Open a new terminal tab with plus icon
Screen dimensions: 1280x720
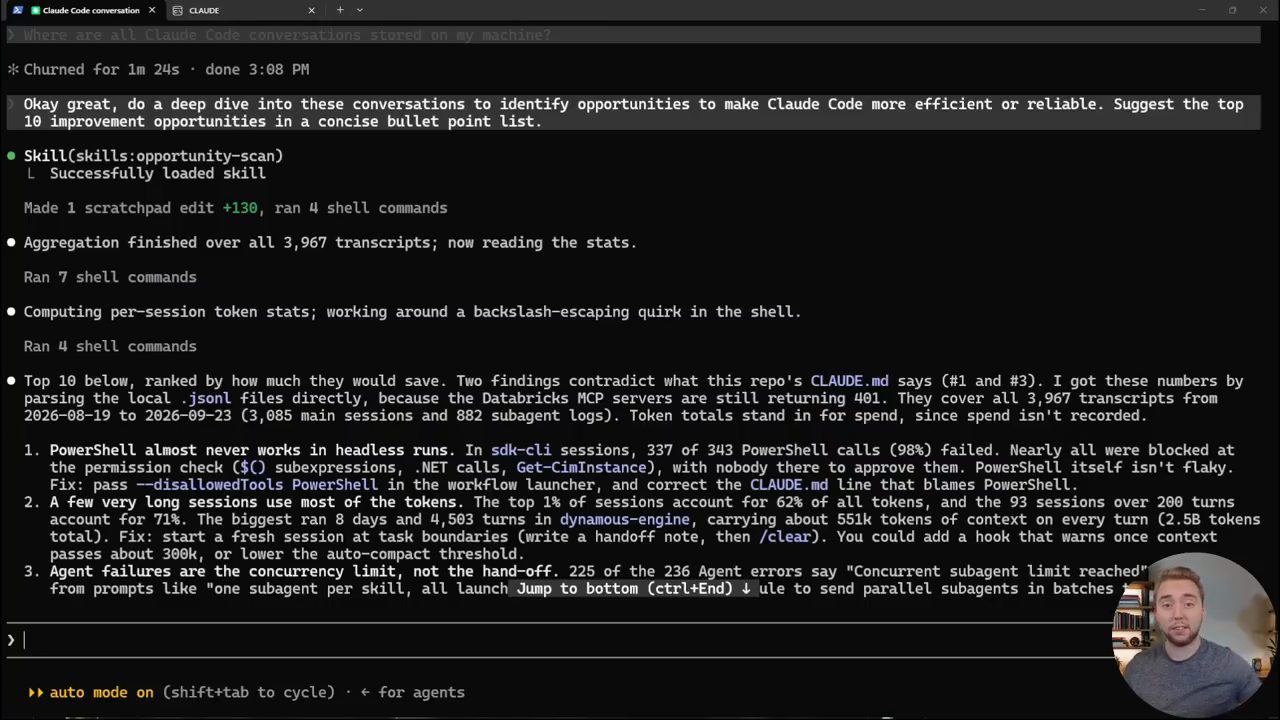340,10
